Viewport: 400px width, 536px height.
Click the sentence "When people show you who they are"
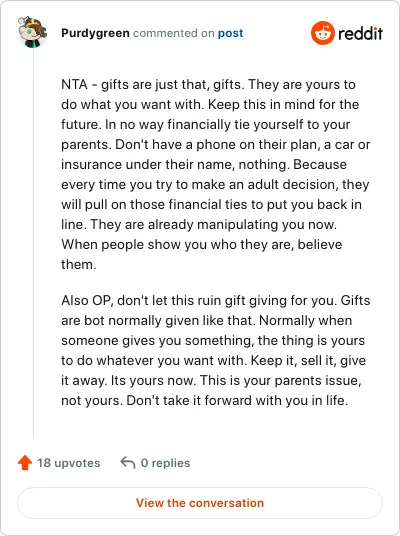point(176,244)
